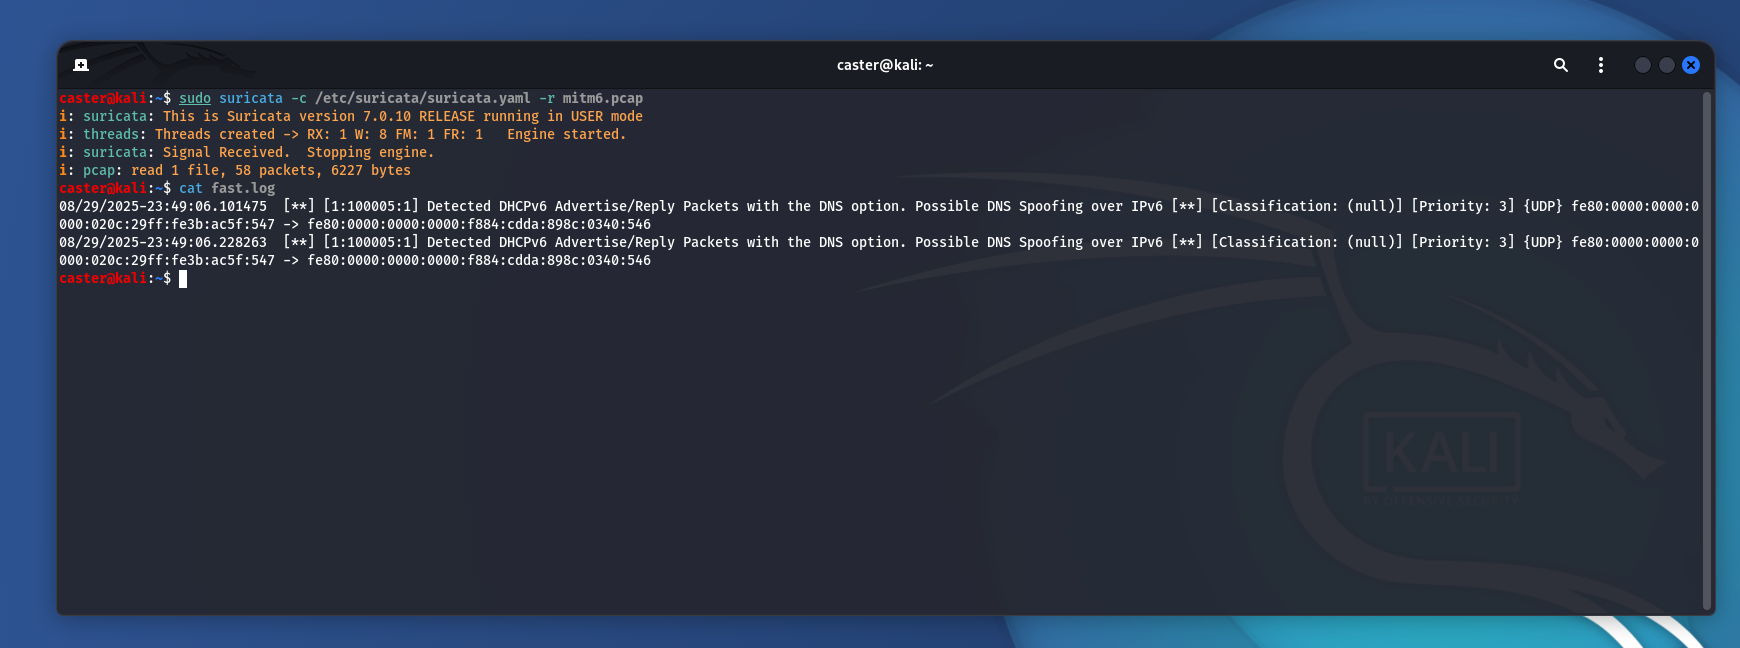
Task: Open the three-dot options menu
Action: click(x=1601, y=65)
